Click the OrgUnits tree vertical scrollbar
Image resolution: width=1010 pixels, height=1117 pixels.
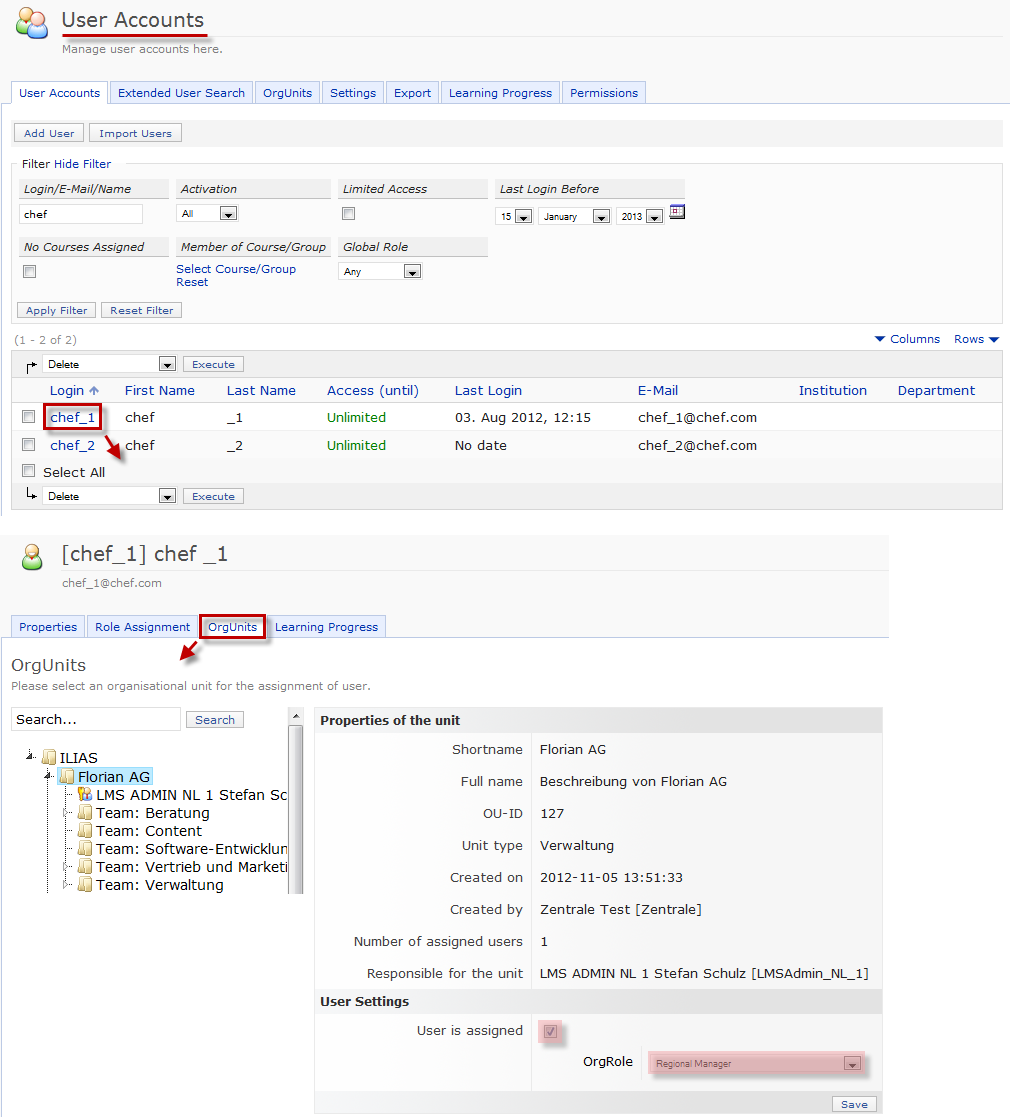pyautogui.click(x=295, y=800)
